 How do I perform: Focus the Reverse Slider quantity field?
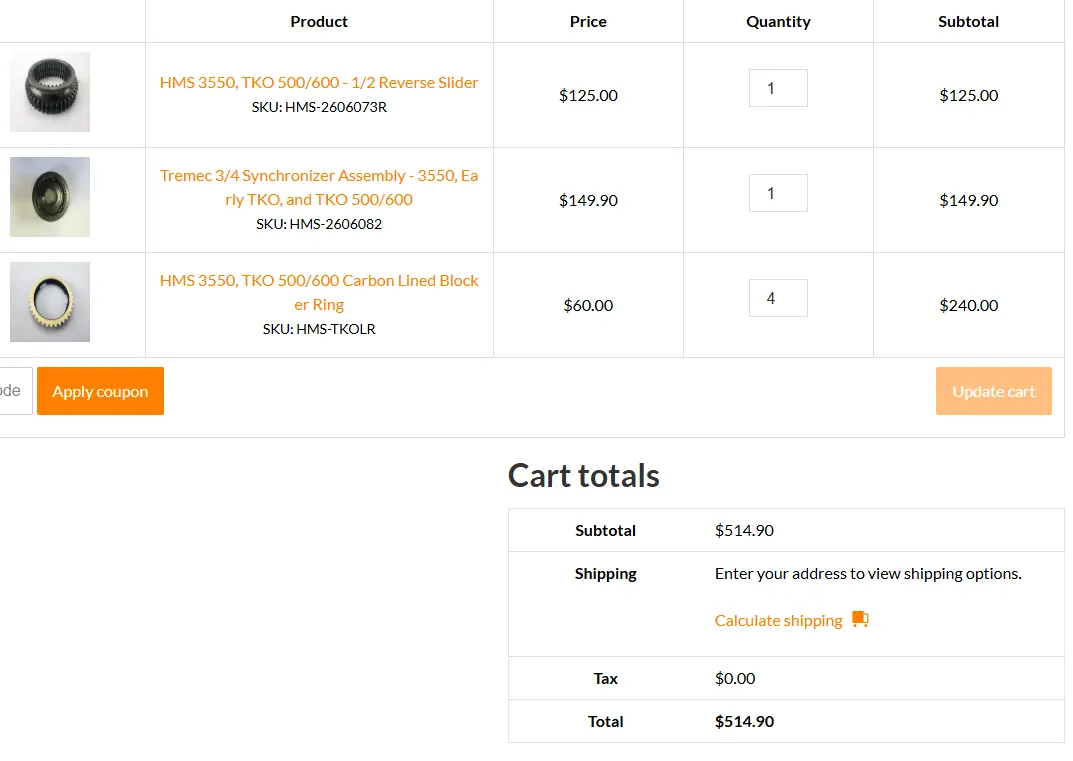[778, 88]
